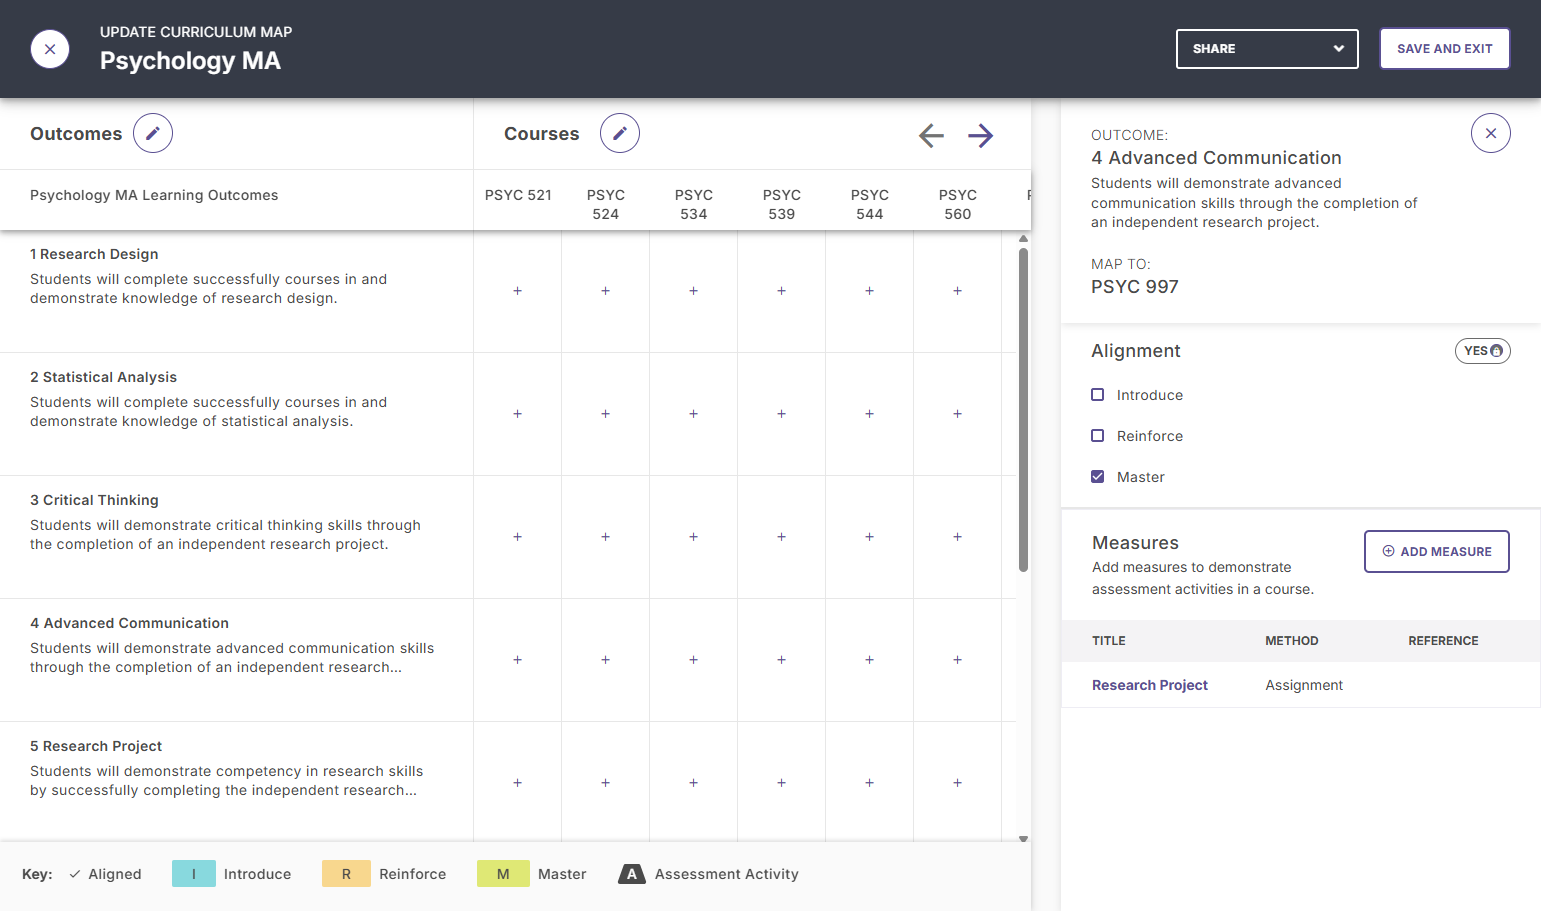Click the PSYC 997 map-to course text
The width and height of the screenshot is (1541, 911).
(x=1135, y=287)
